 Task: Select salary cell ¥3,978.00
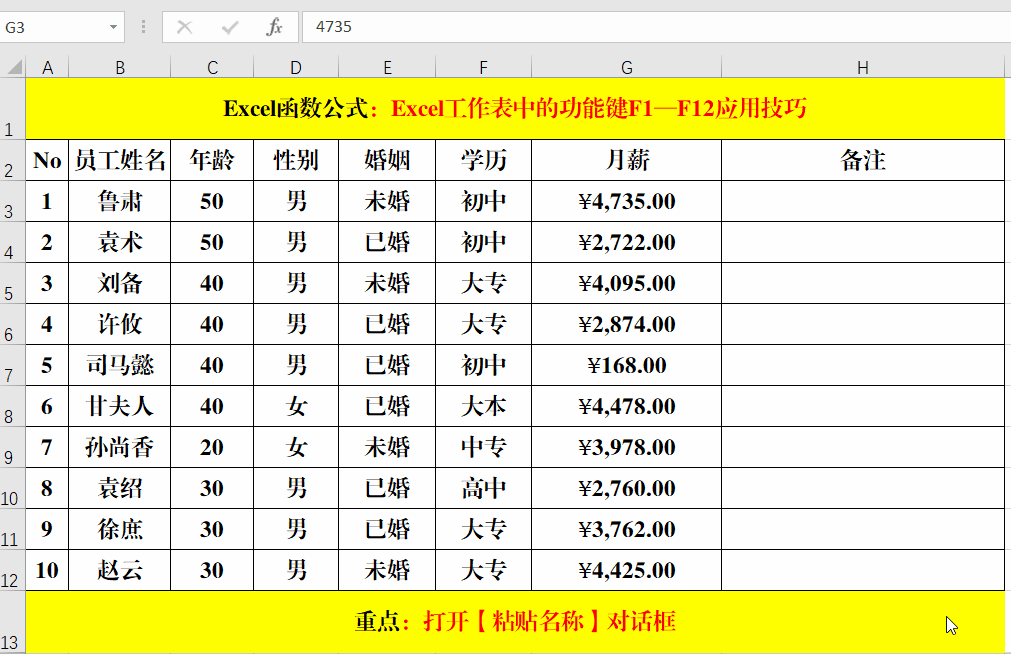(x=627, y=447)
